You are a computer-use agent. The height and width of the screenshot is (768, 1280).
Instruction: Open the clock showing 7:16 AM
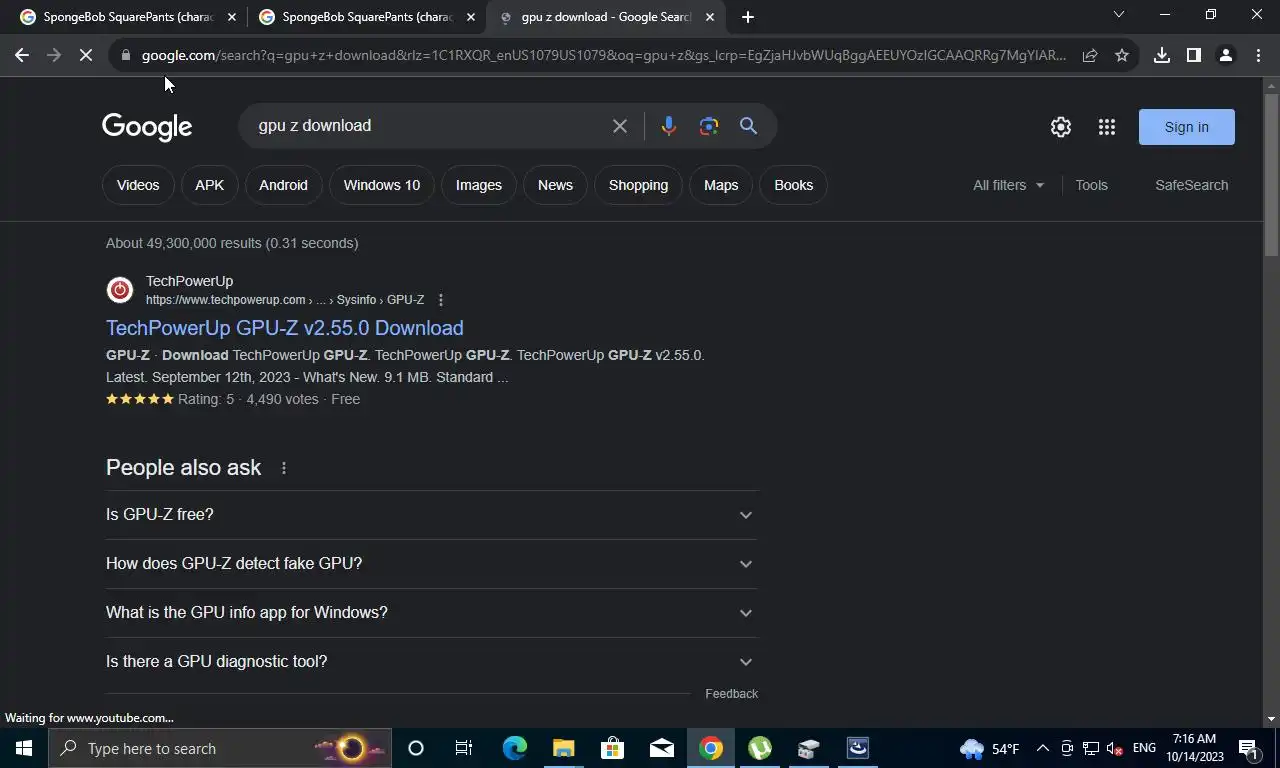[x=1194, y=748]
